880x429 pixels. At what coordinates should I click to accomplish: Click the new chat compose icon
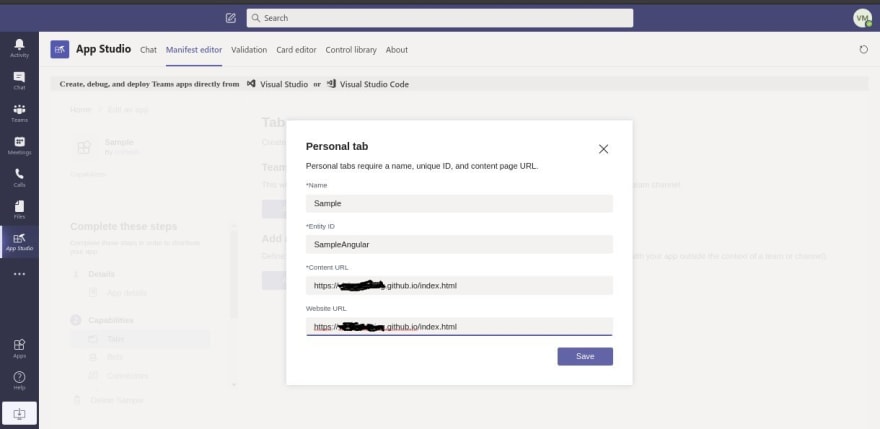[x=231, y=18]
